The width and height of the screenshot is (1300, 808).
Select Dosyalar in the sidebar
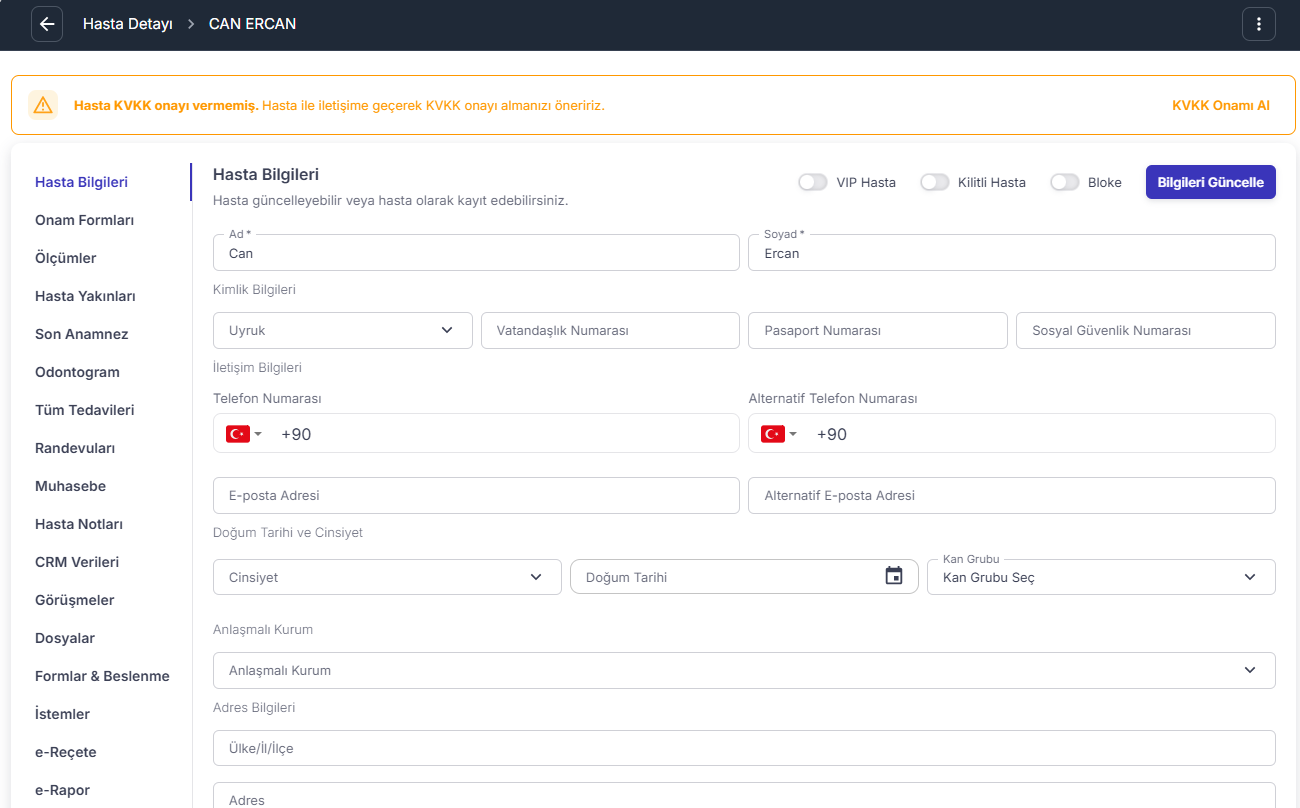click(x=65, y=638)
